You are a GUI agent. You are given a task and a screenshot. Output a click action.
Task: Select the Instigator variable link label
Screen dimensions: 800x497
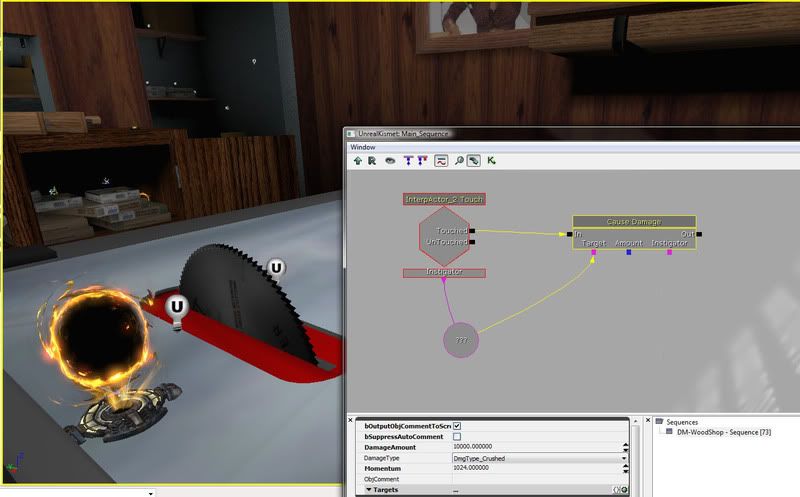[x=444, y=272]
